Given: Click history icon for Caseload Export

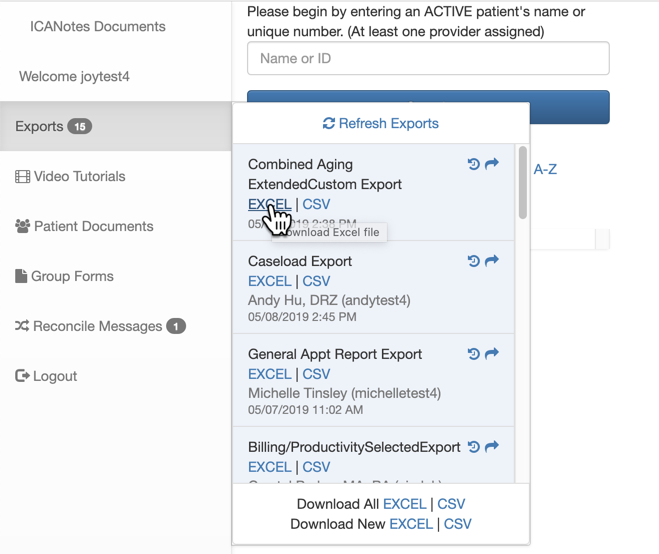Looking at the screenshot, I should tap(474, 261).
